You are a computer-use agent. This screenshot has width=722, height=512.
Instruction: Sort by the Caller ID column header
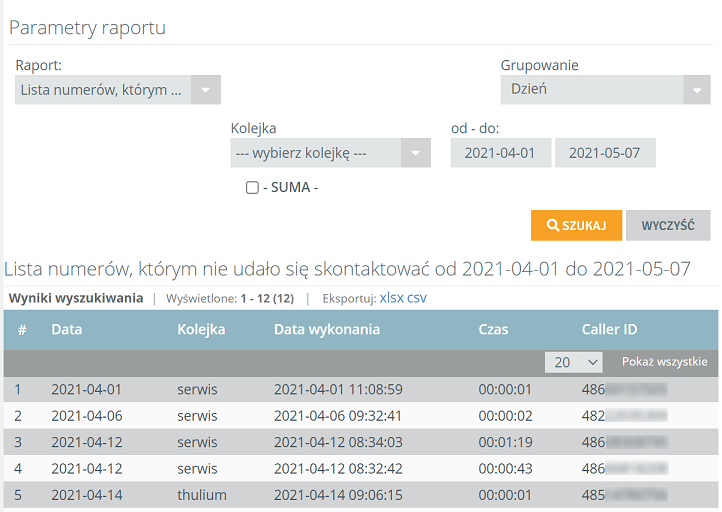pyautogui.click(x=609, y=330)
